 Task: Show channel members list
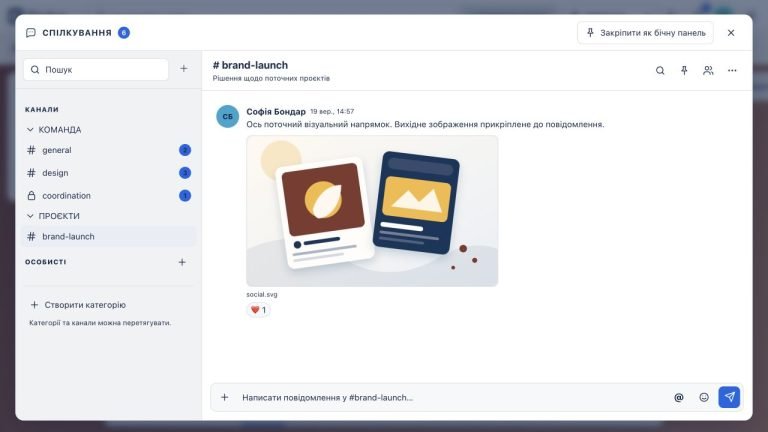[708, 71]
